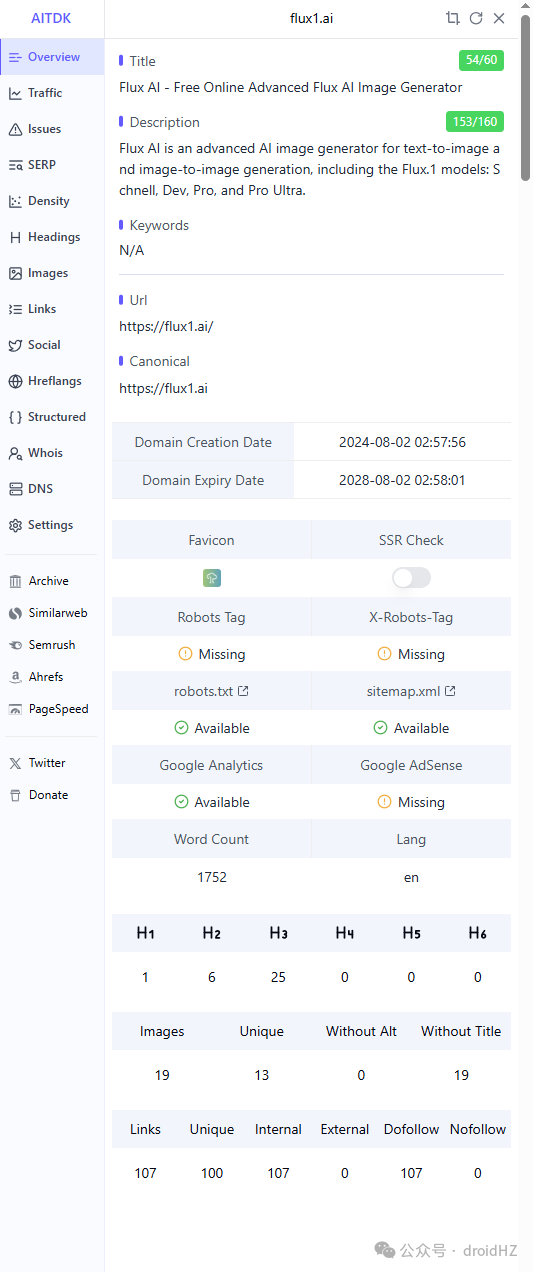533x1272 pixels.
Task: Open the SERP section
Action: click(52, 165)
